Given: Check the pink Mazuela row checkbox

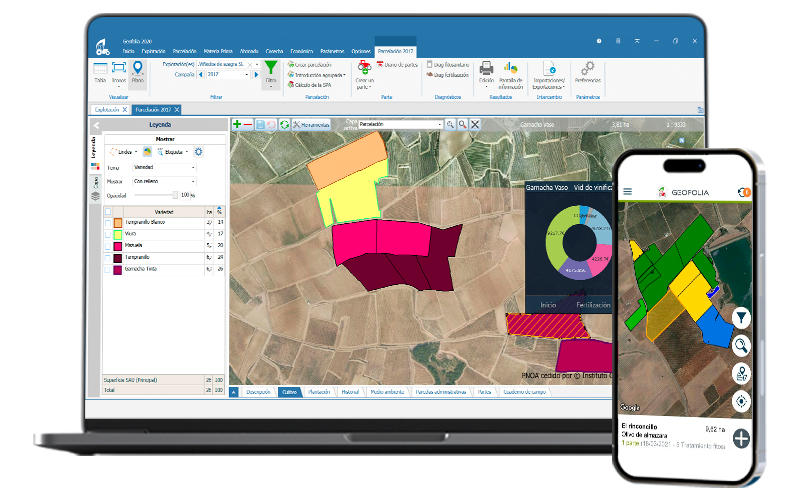Looking at the screenshot, I should click(x=108, y=246).
